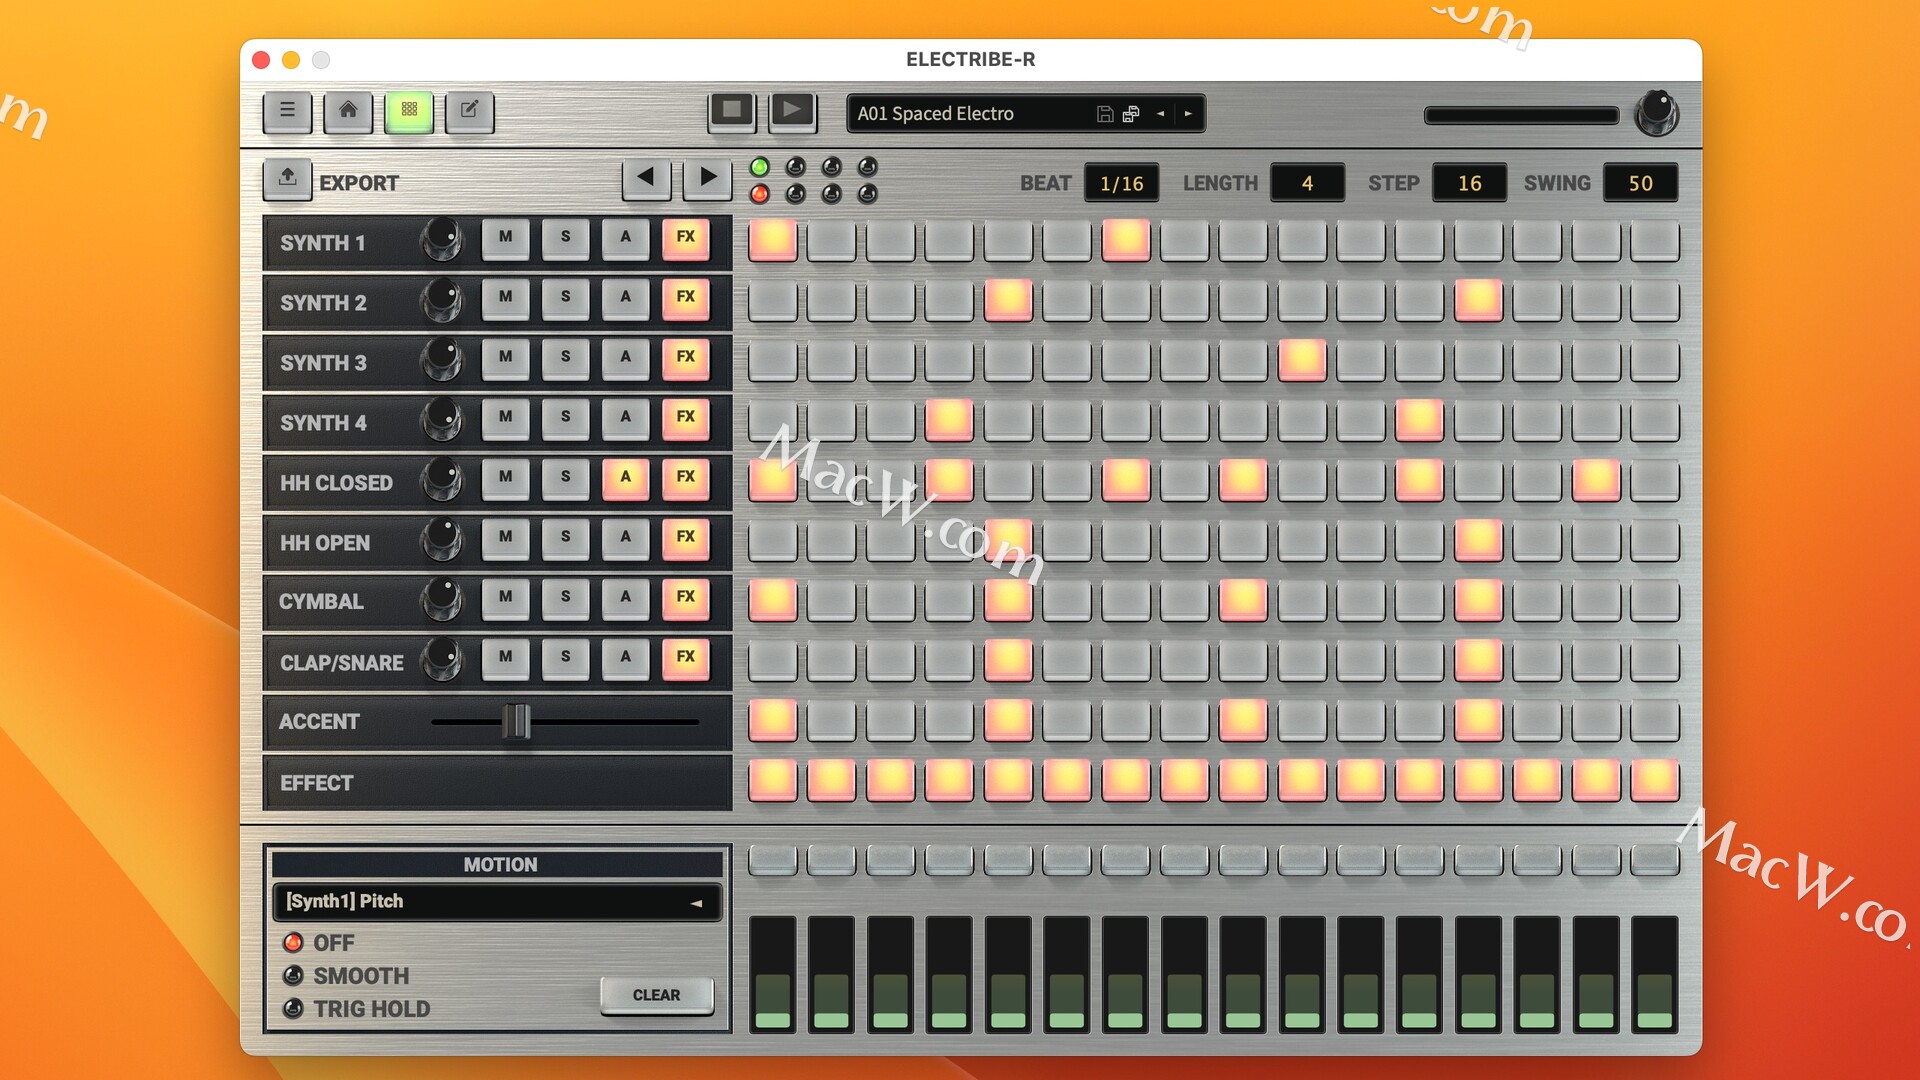
Task: Toggle the first step of SYNTH 2
Action: point(772,300)
